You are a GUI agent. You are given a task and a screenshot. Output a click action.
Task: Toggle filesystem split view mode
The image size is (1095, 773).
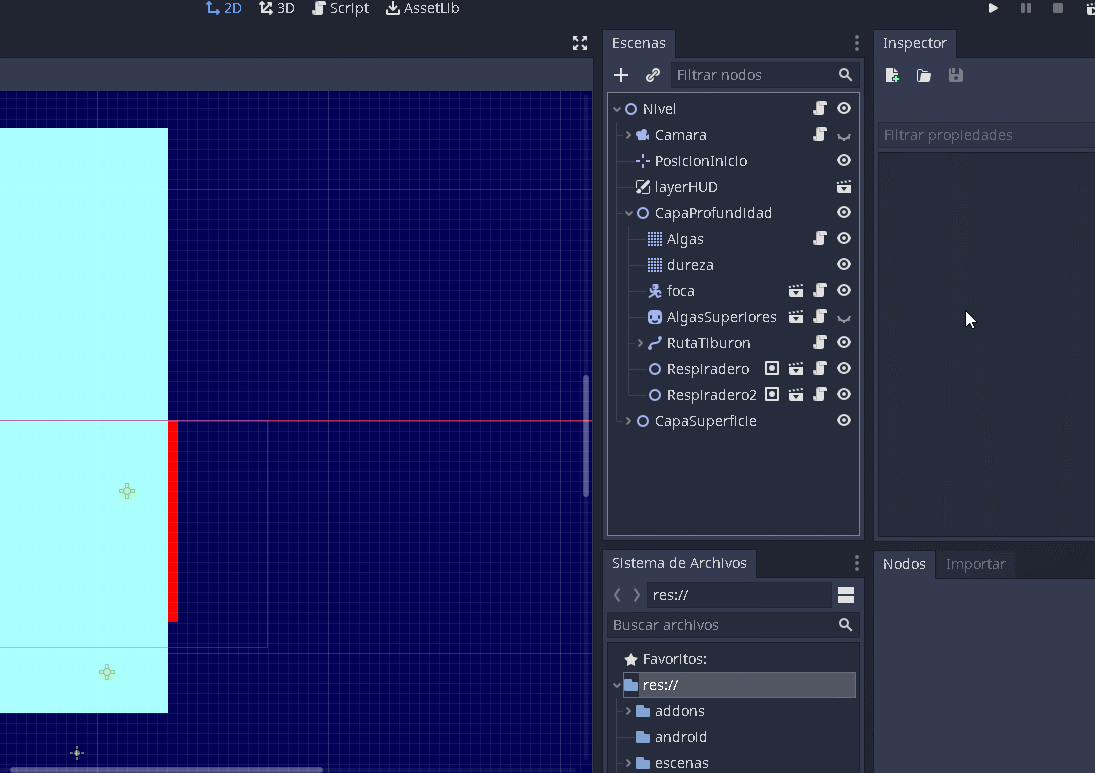(x=846, y=595)
